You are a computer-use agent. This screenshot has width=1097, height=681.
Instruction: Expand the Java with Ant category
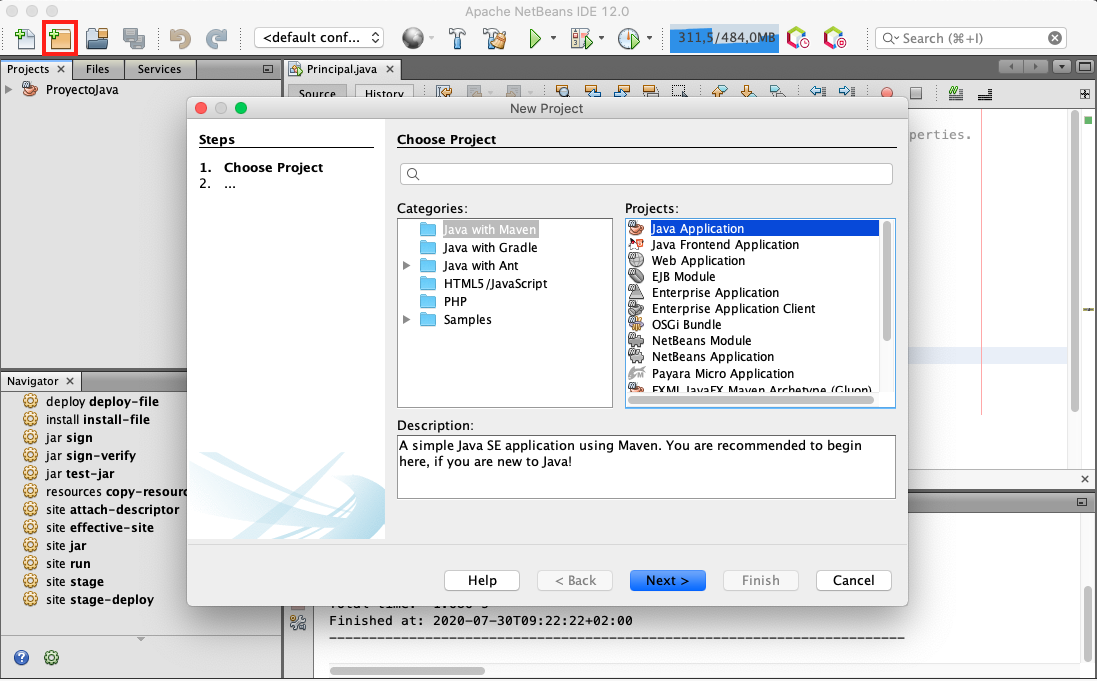pos(406,266)
